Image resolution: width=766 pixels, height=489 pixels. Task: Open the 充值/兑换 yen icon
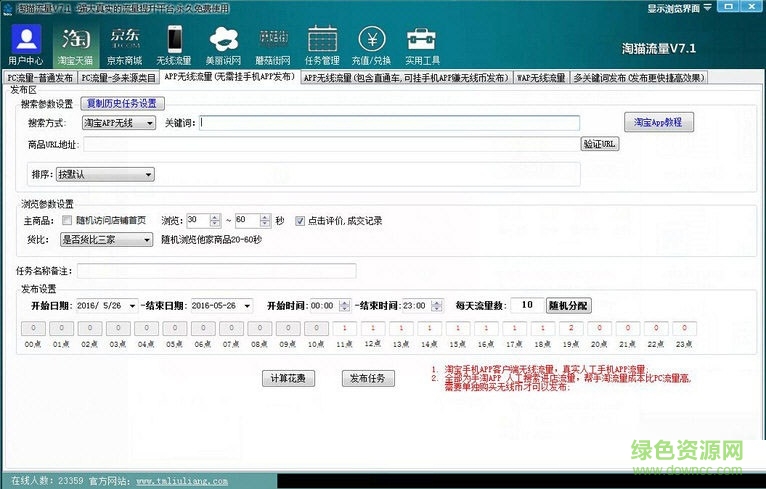pyautogui.click(x=372, y=46)
